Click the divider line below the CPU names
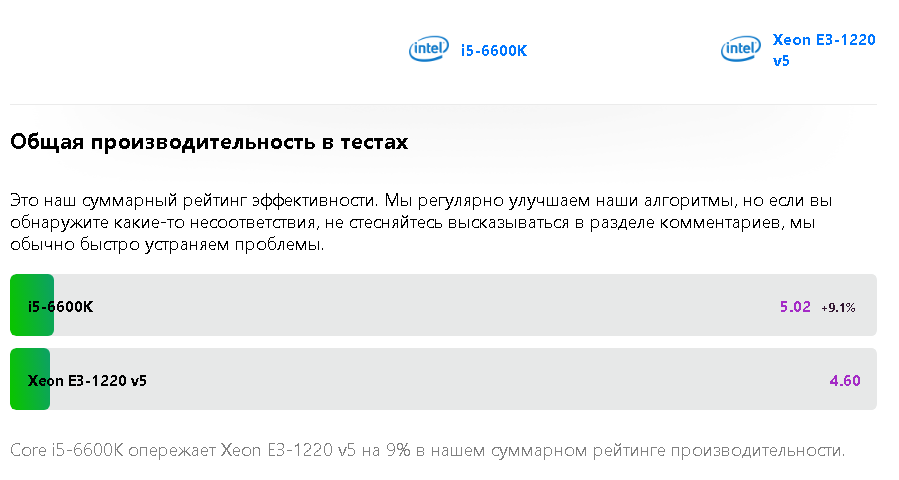 click(443, 104)
